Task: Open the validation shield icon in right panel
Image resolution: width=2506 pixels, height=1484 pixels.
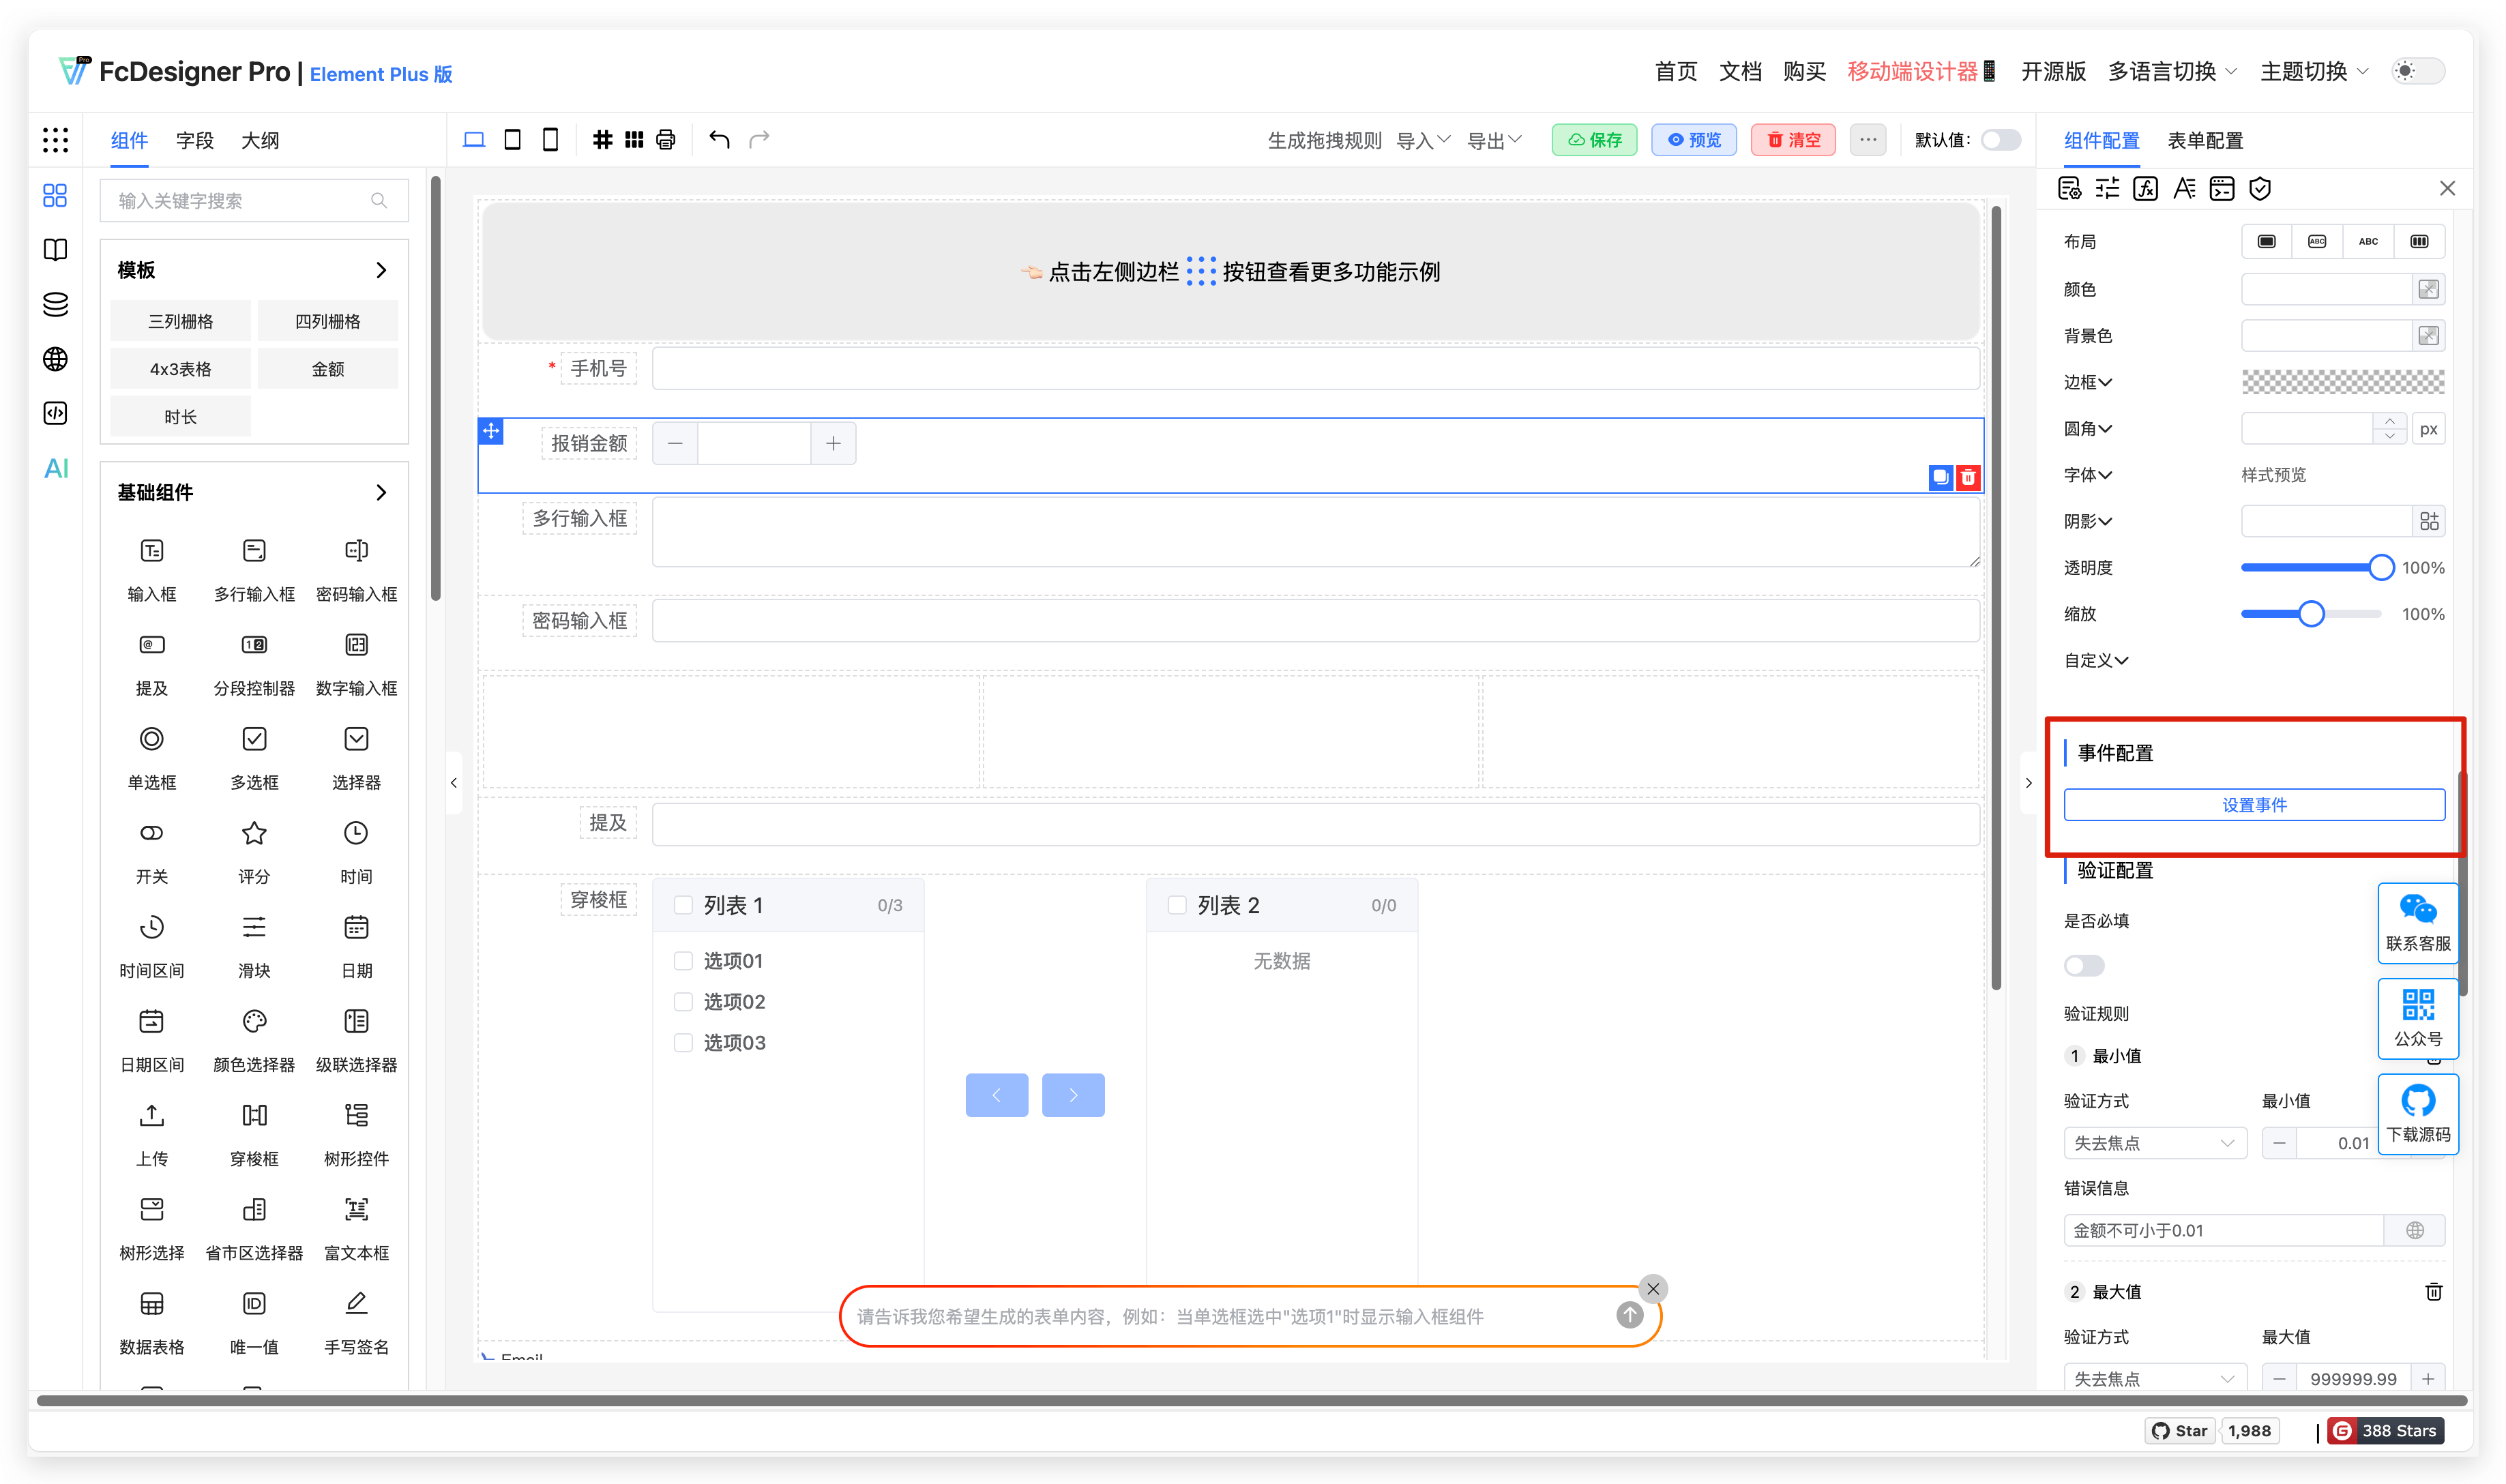Action: (2260, 188)
